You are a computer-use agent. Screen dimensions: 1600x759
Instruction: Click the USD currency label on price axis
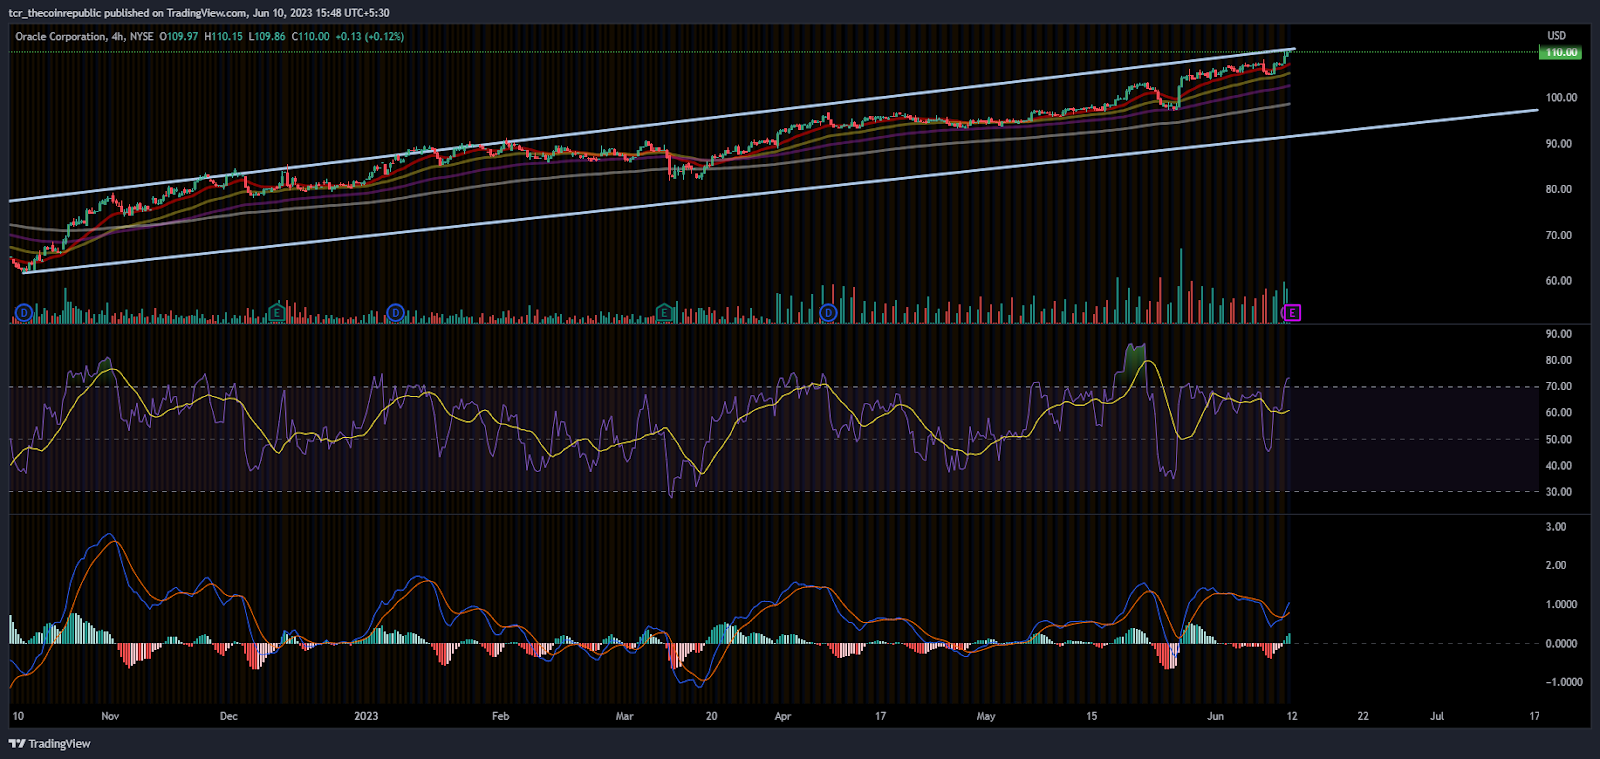(1557, 36)
